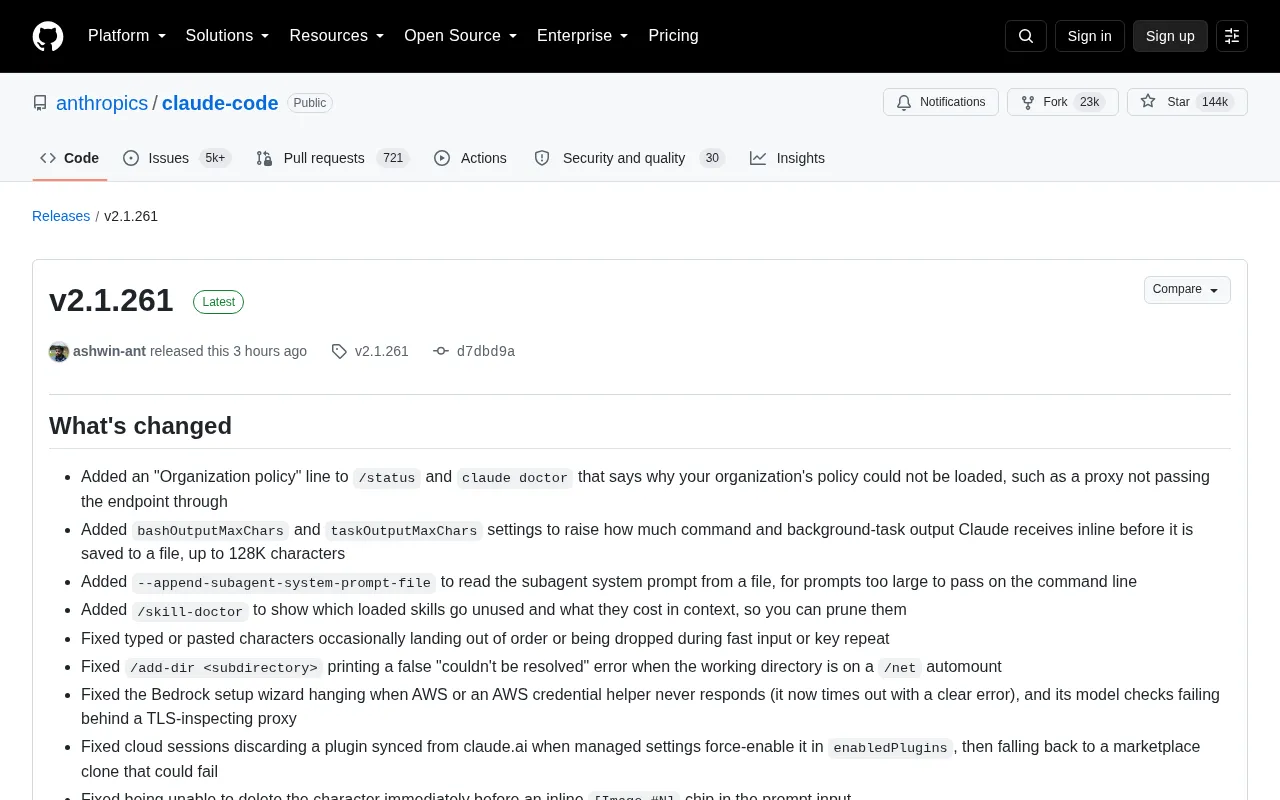Open the GitHub homepage logo
1280x800 pixels.
[48, 36]
